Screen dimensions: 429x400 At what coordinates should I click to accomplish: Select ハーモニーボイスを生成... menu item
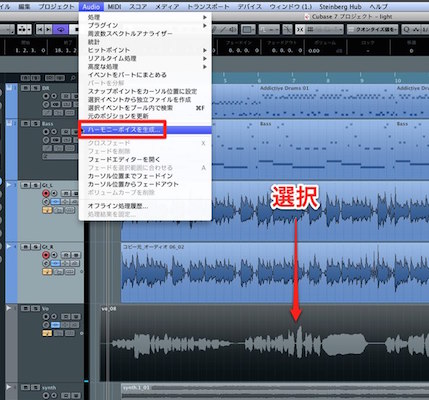145,130
